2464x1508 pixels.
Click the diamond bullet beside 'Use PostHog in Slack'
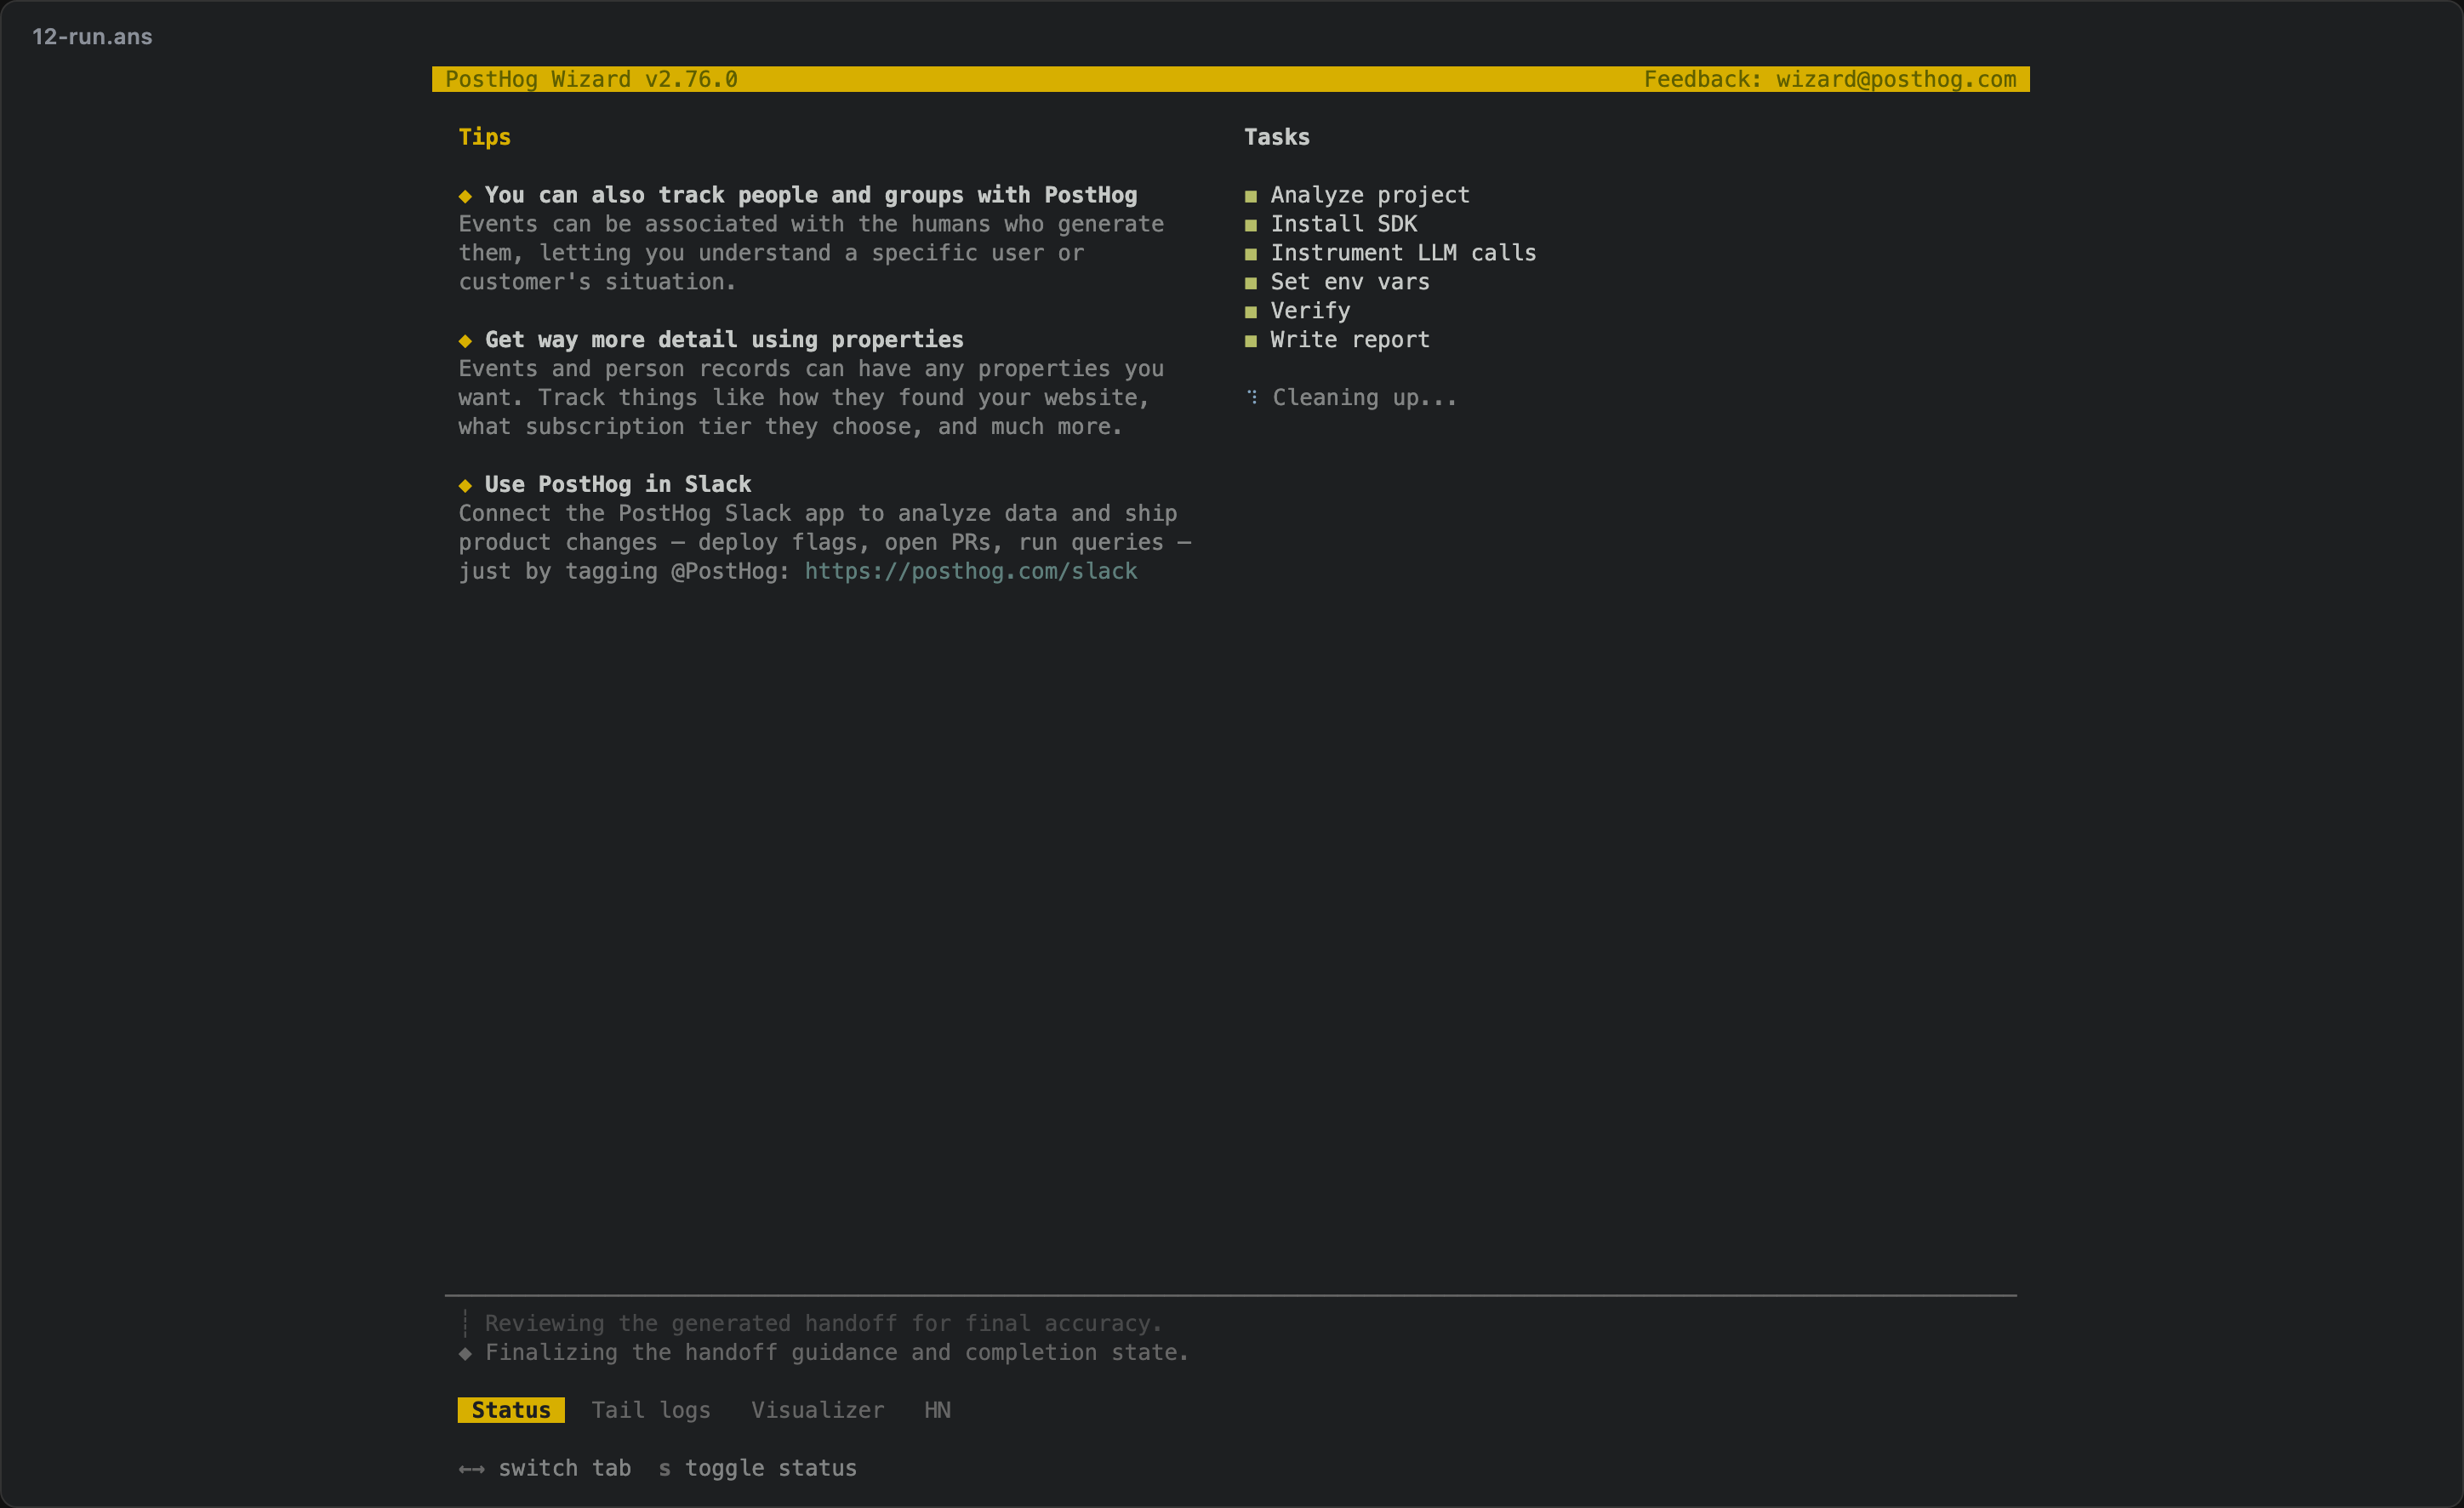[x=465, y=485]
